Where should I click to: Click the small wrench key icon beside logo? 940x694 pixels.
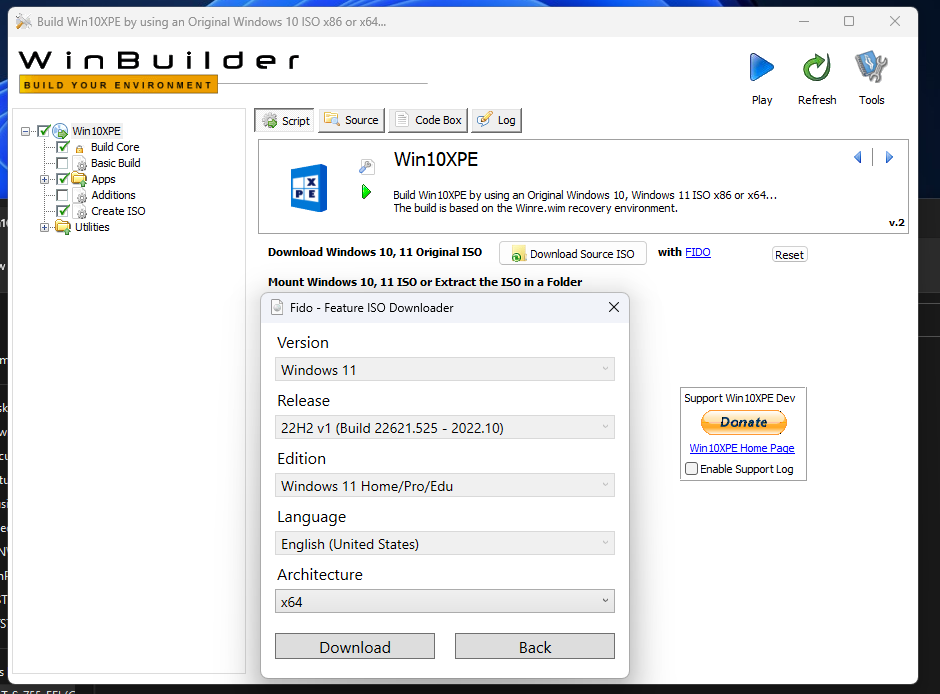[x=366, y=166]
